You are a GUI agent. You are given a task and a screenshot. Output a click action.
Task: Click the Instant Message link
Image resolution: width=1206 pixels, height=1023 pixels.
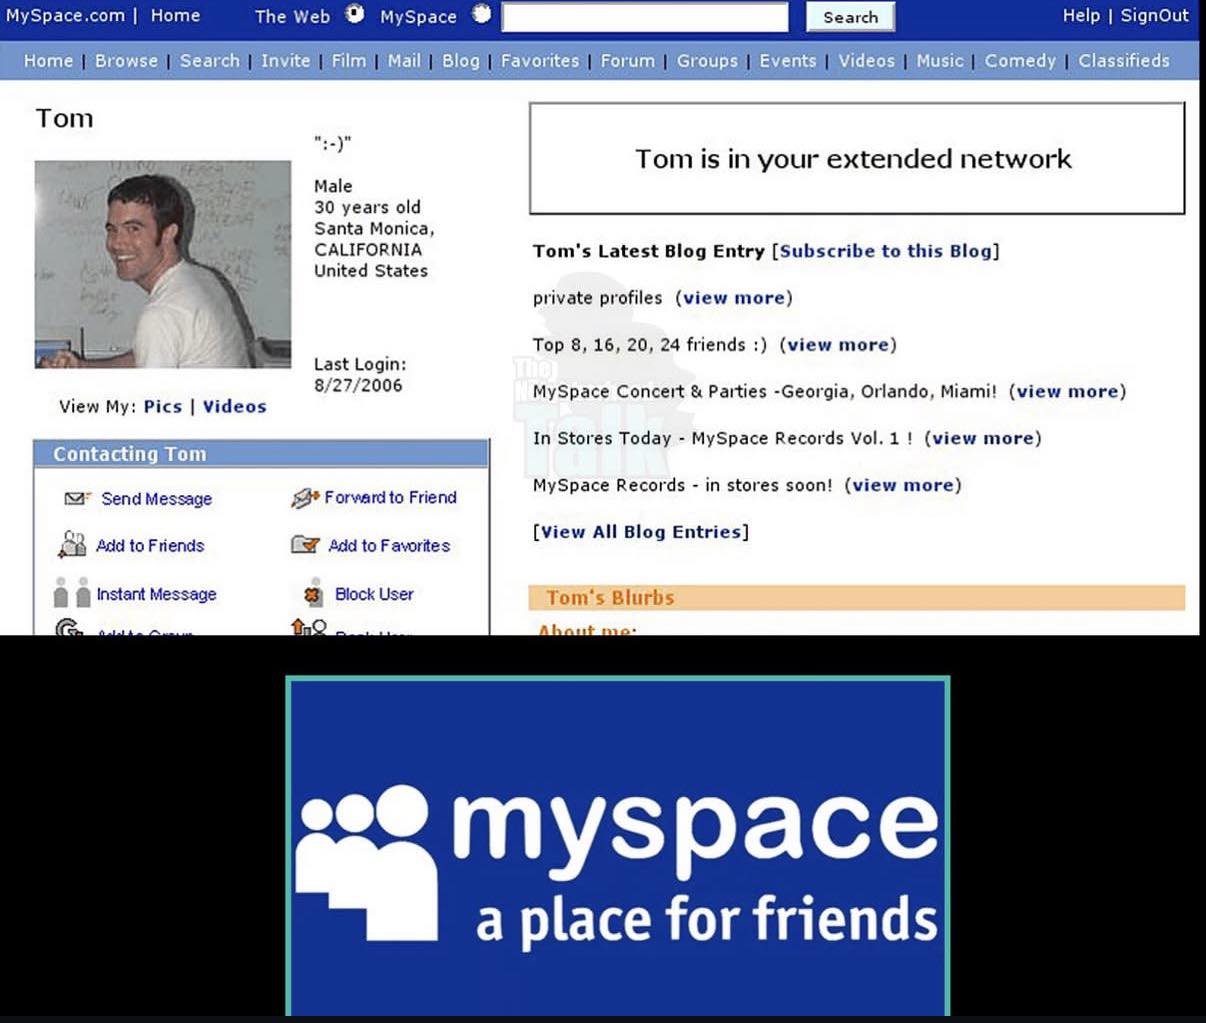click(156, 594)
